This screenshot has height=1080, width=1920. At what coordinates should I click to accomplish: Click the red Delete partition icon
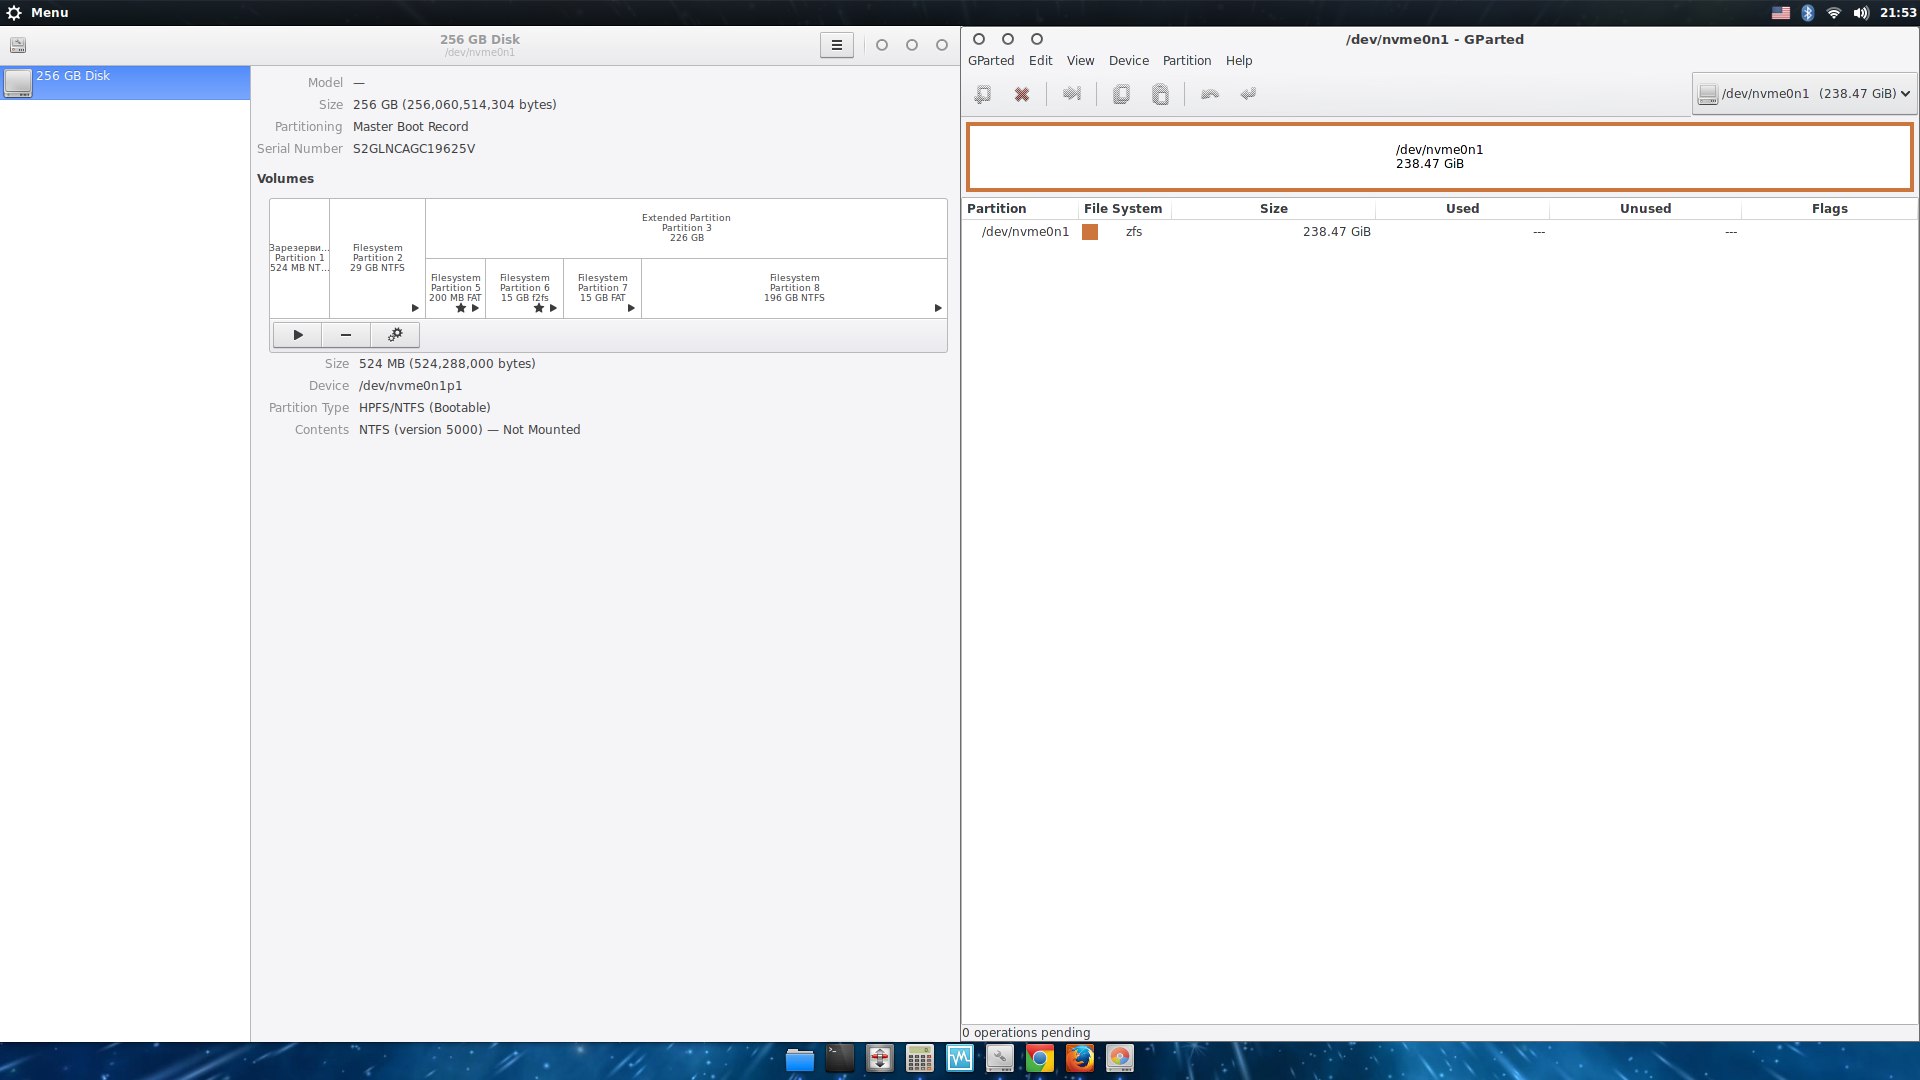(x=1021, y=94)
